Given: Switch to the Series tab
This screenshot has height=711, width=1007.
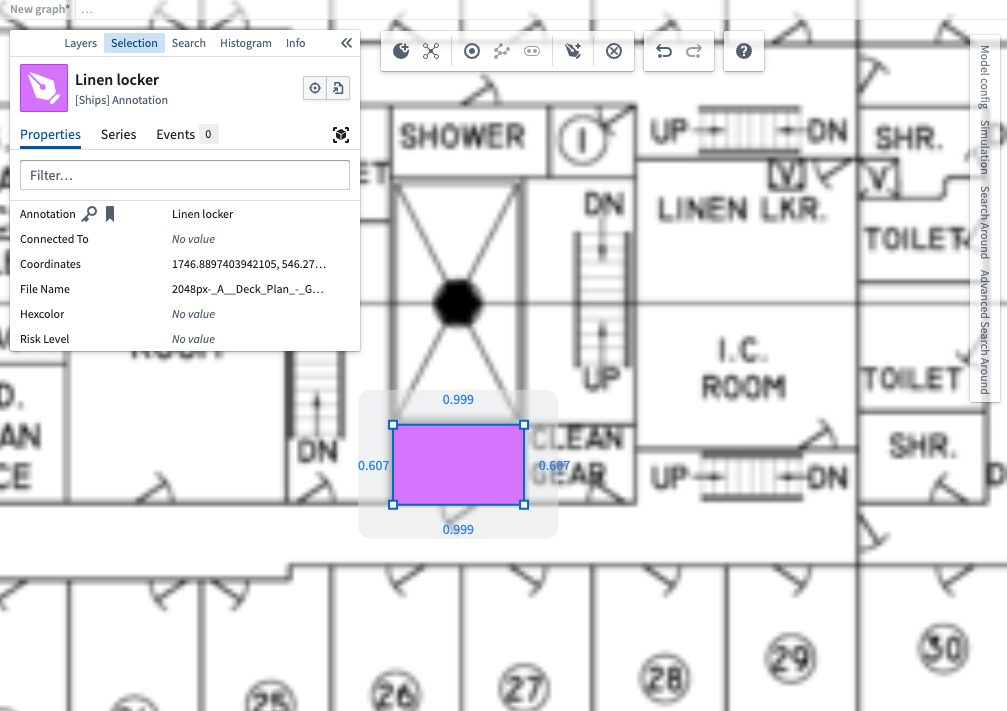Looking at the screenshot, I should pyautogui.click(x=118, y=135).
